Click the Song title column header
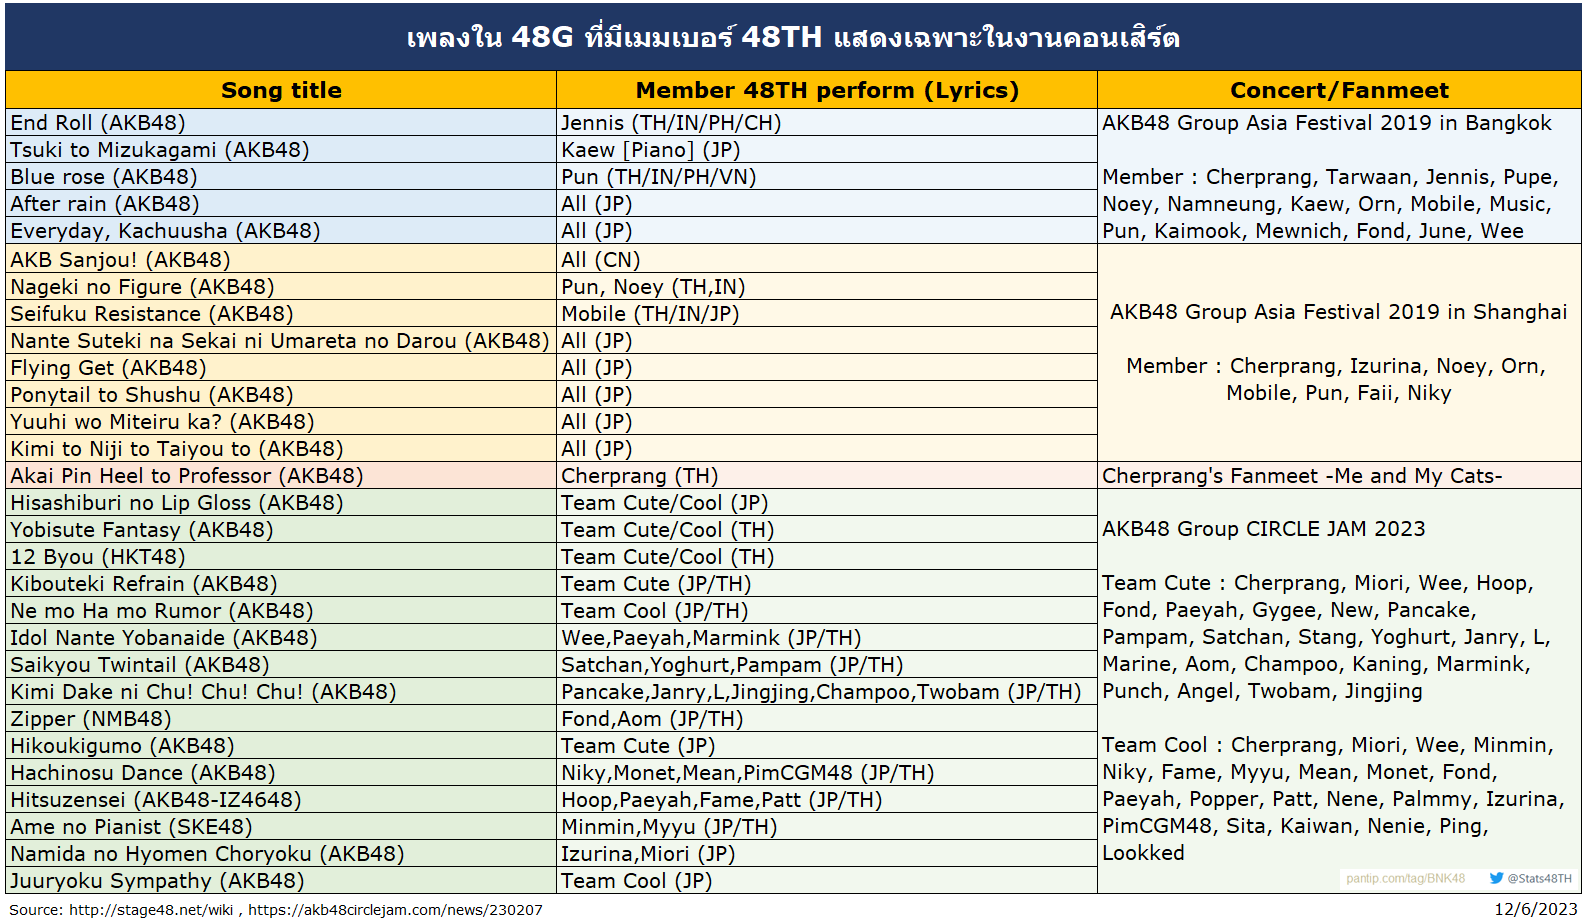 [281, 90]
